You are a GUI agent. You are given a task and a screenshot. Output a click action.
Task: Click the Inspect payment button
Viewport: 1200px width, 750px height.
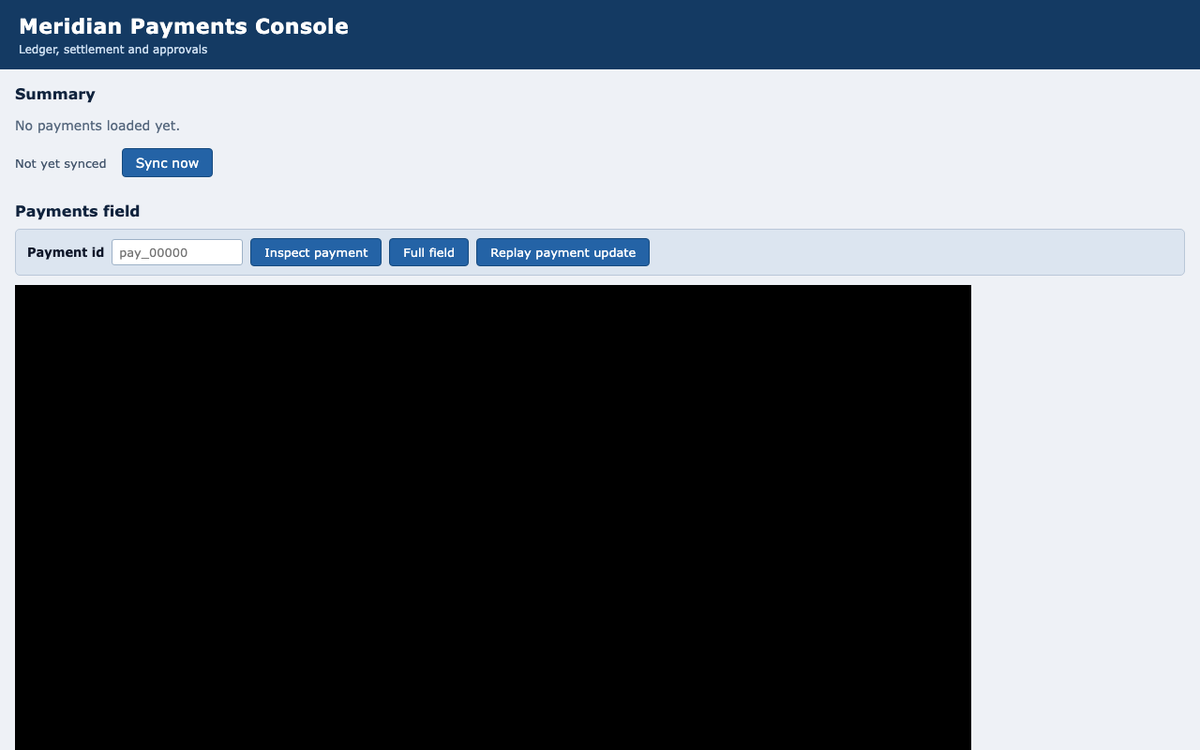click(x=316, y=252)
